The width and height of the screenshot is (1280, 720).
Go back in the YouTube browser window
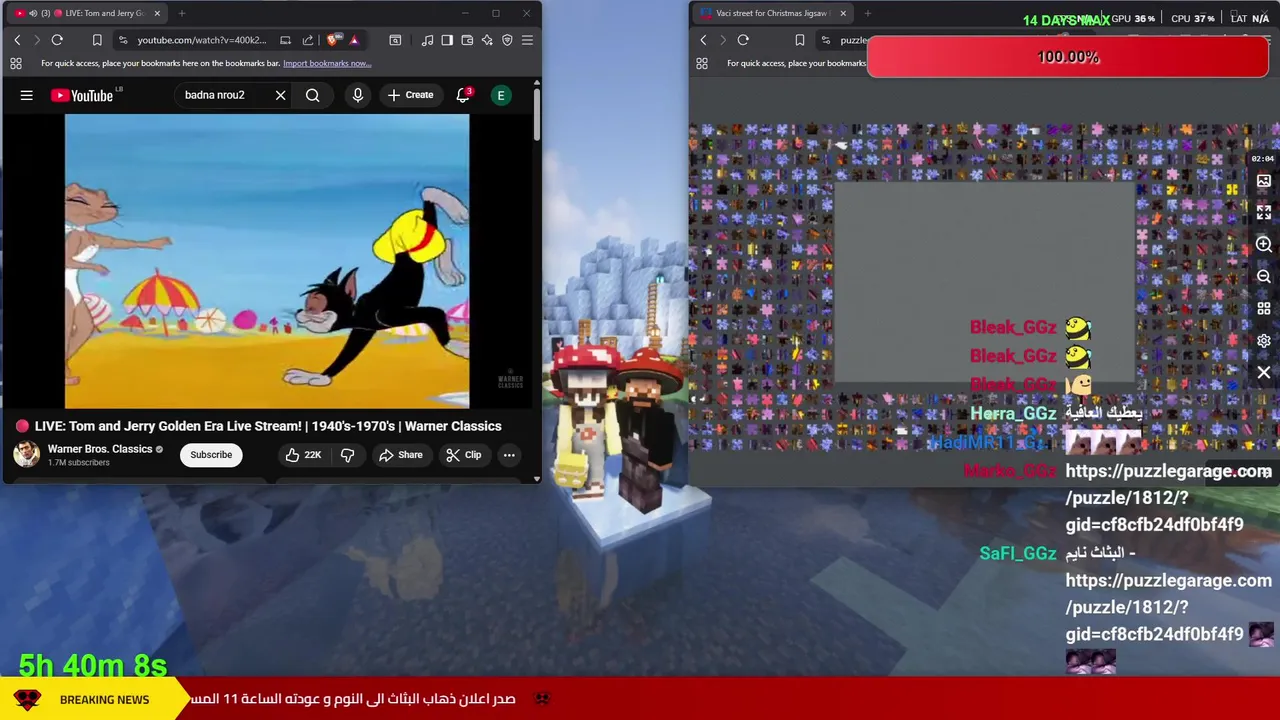click(17, 40)
